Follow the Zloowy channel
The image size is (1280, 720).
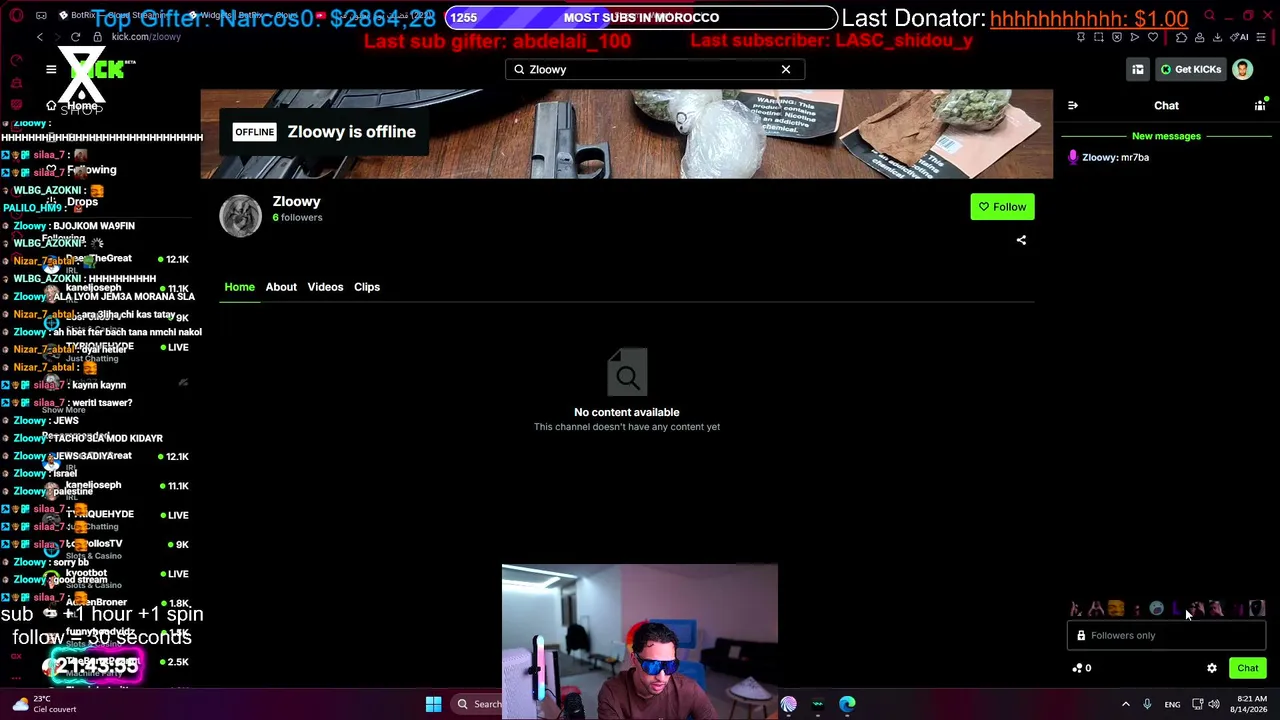1002,207
